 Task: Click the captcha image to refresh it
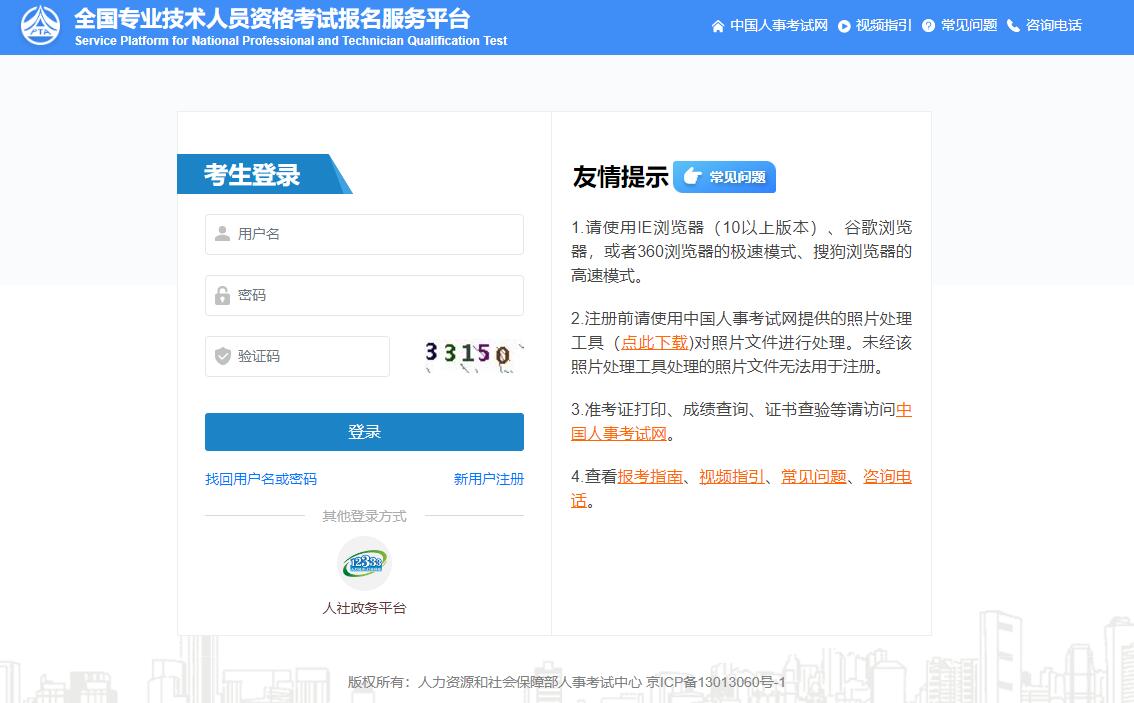pos(471,355)
